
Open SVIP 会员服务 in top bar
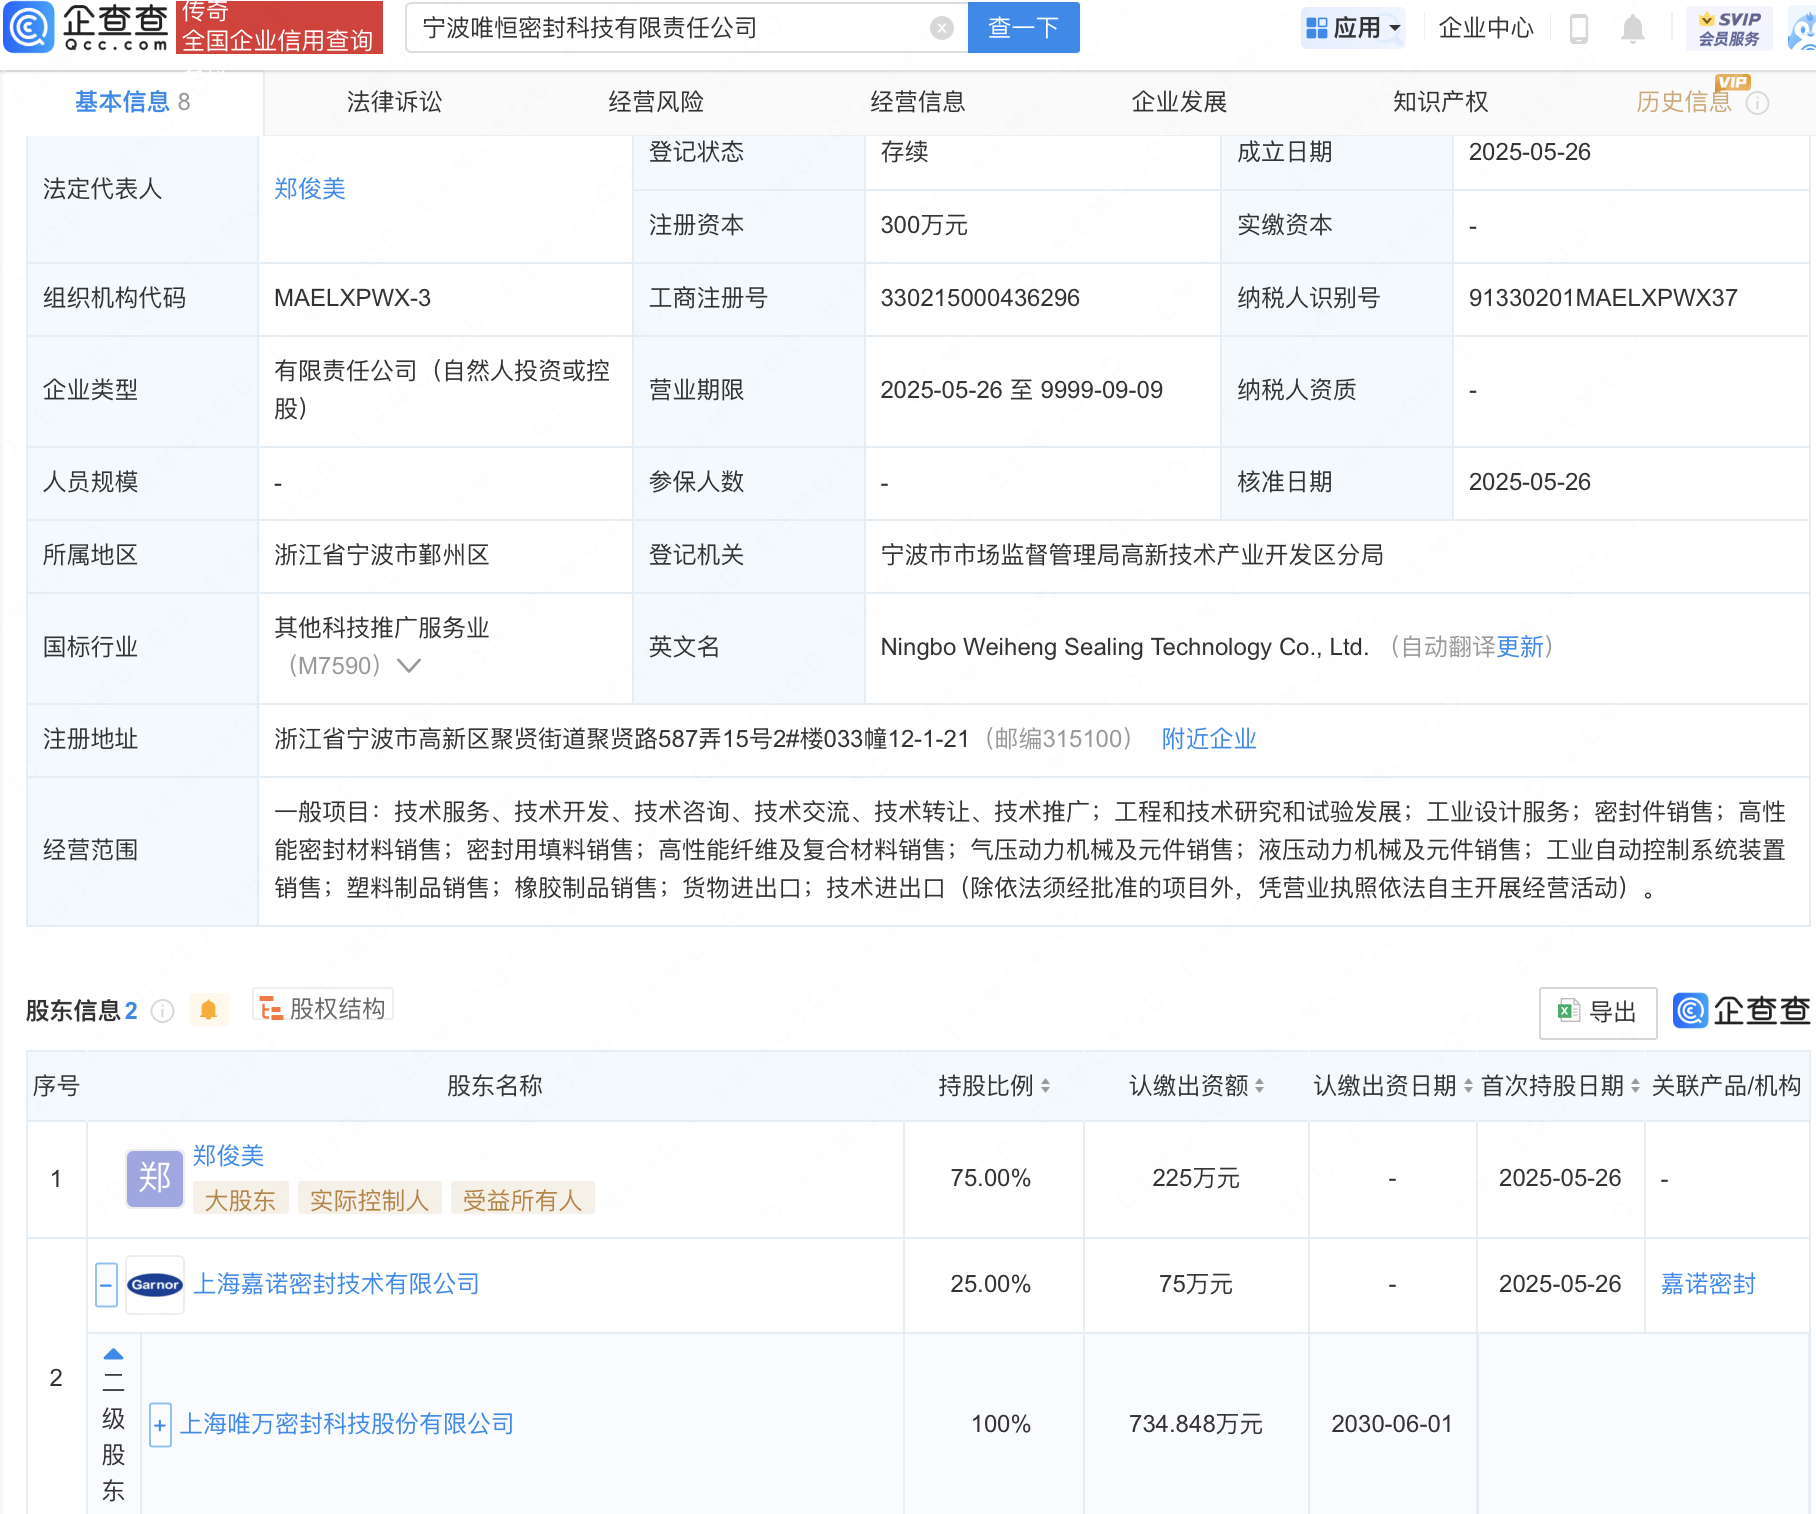[1730, 27]
